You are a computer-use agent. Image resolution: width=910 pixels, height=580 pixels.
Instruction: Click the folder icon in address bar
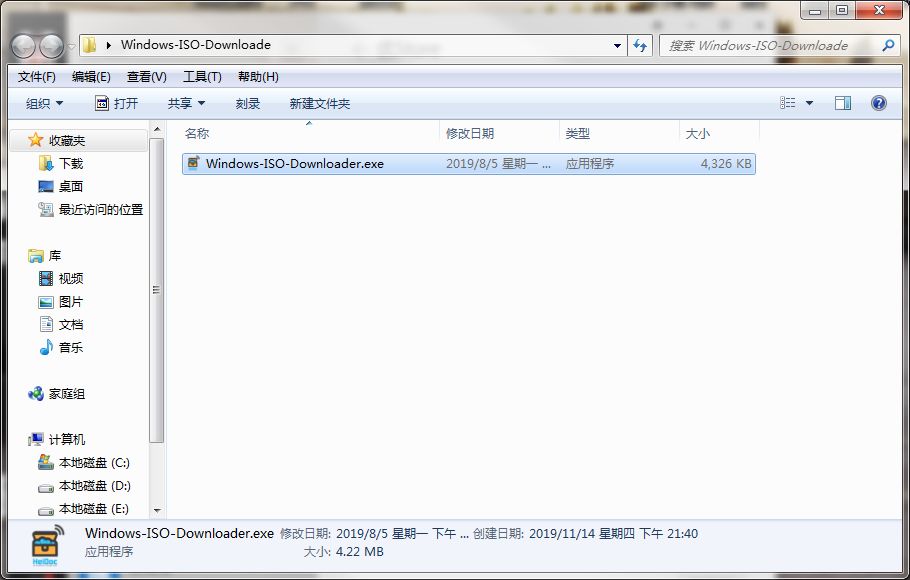(x=89, y=45)
